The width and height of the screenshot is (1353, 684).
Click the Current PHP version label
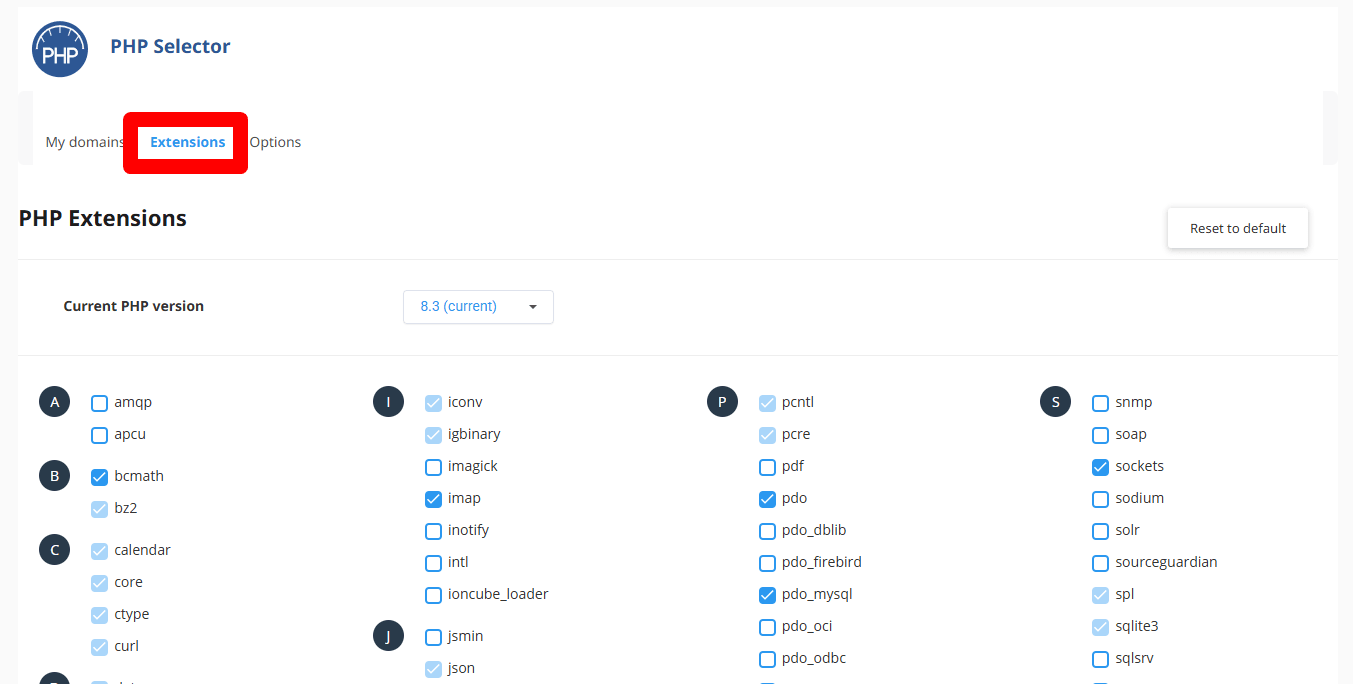pos(133,306)
